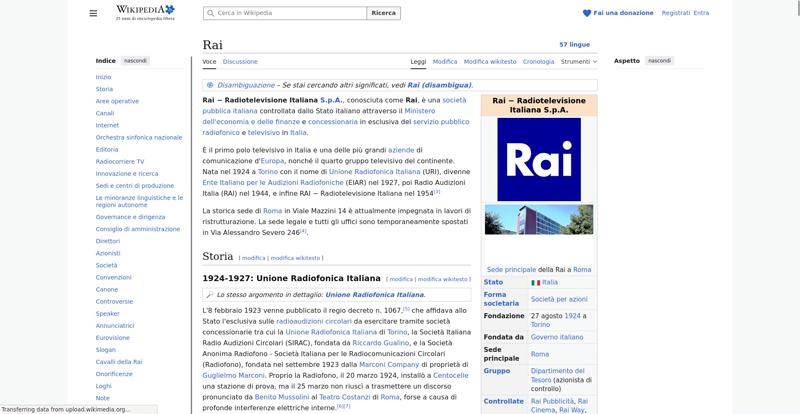Click the Italian flag icon in infobox
Viewport: 800px width, 414px height.
point(535,282)
